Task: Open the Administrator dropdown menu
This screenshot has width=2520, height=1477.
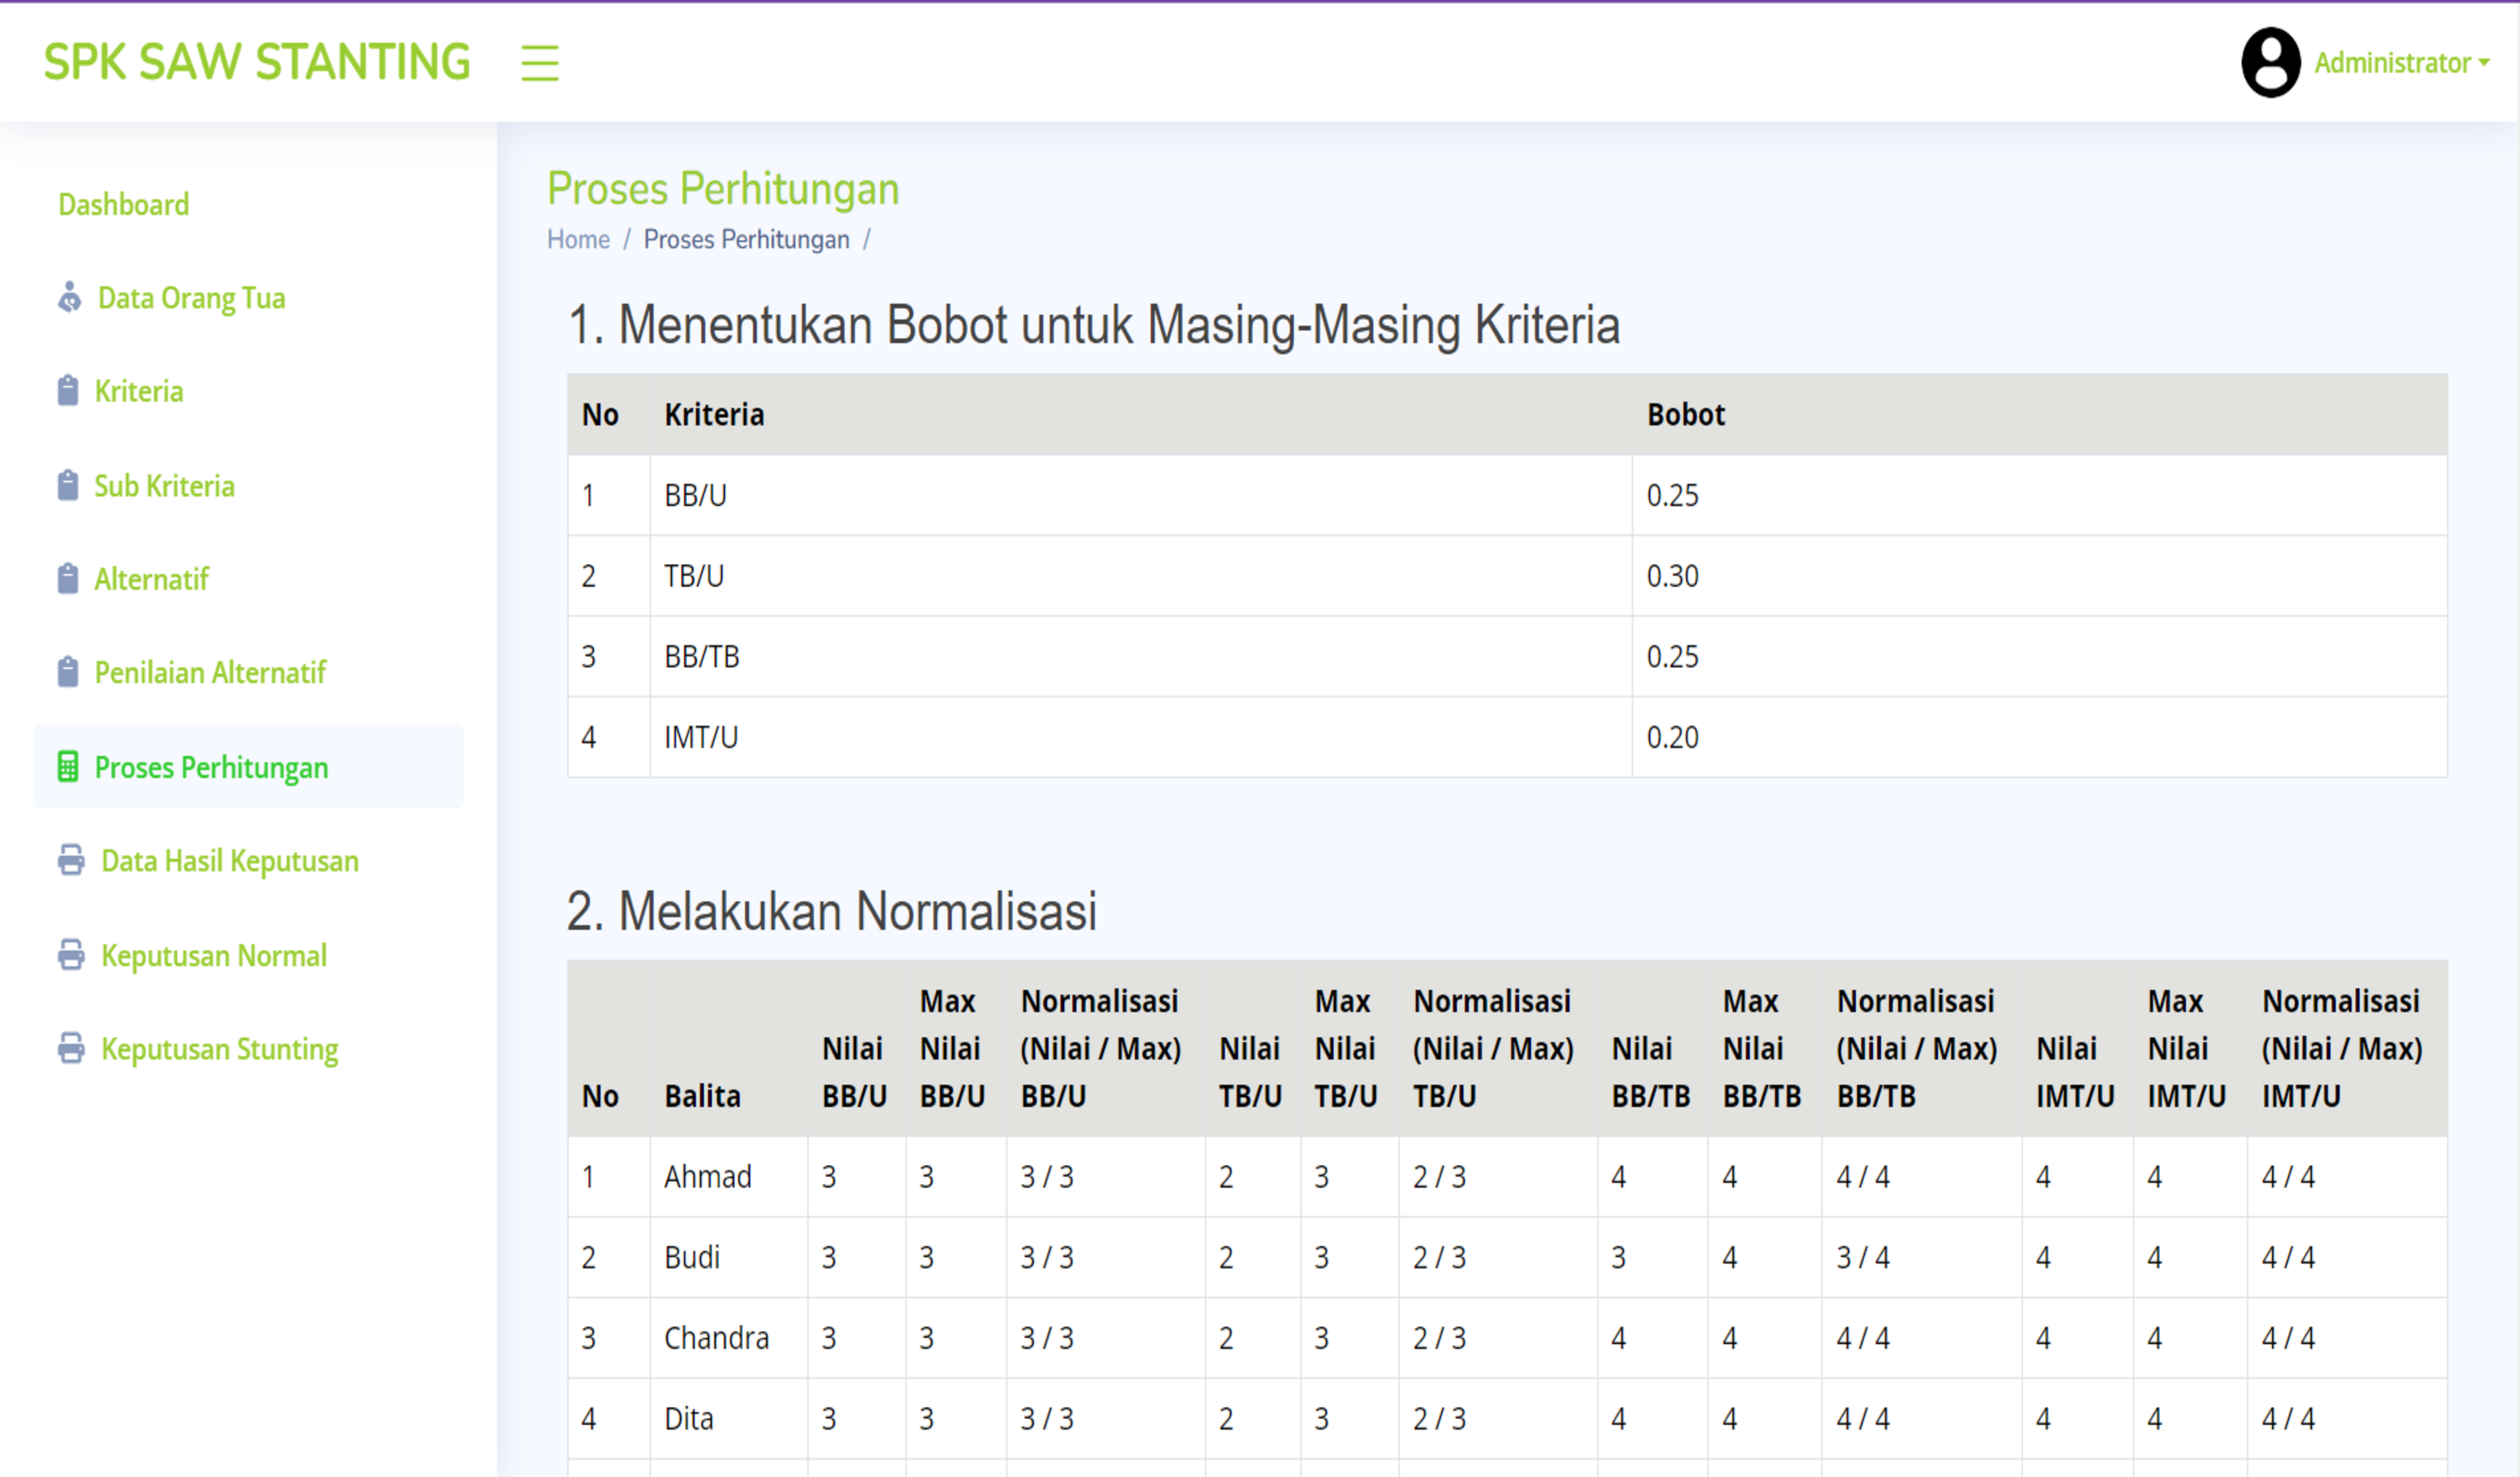Action: pos(2401,63)
